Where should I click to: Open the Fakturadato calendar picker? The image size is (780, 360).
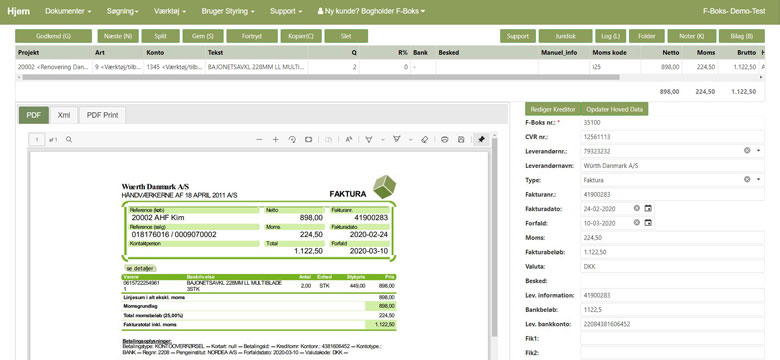(648, 208)
